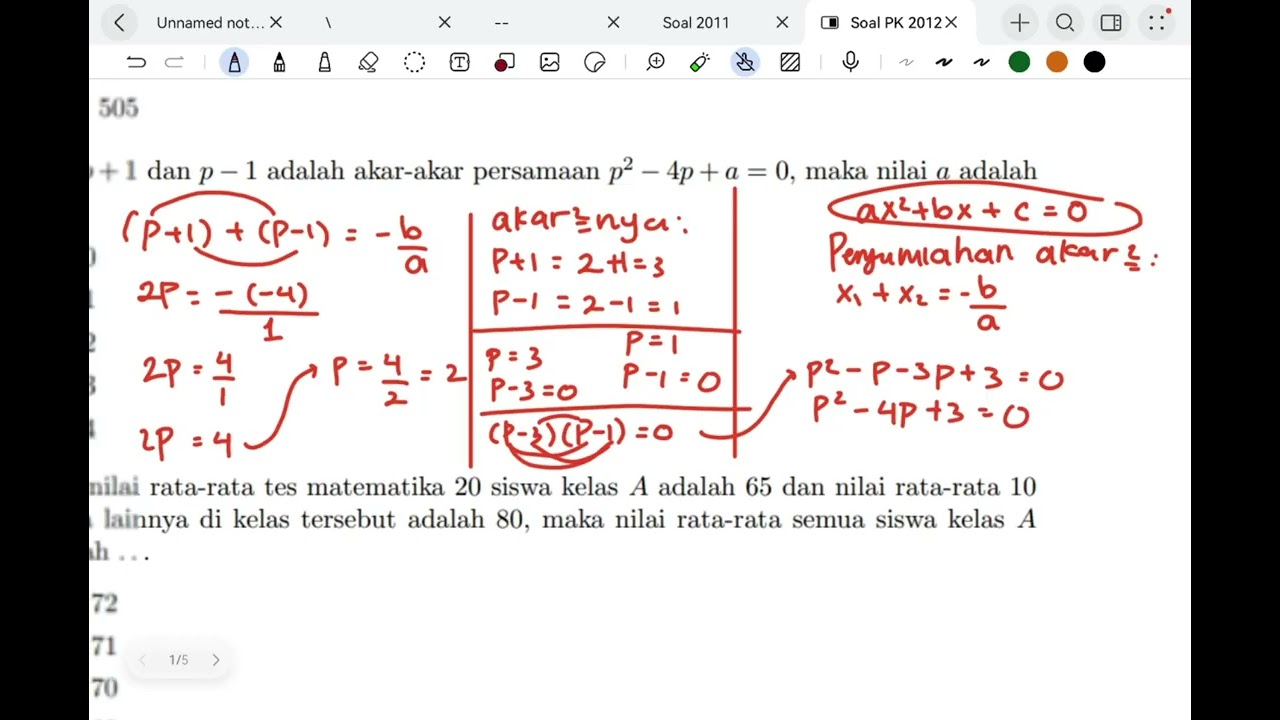
Task: Activate the laser pointer tool
Action: click(x=700, y=62)
